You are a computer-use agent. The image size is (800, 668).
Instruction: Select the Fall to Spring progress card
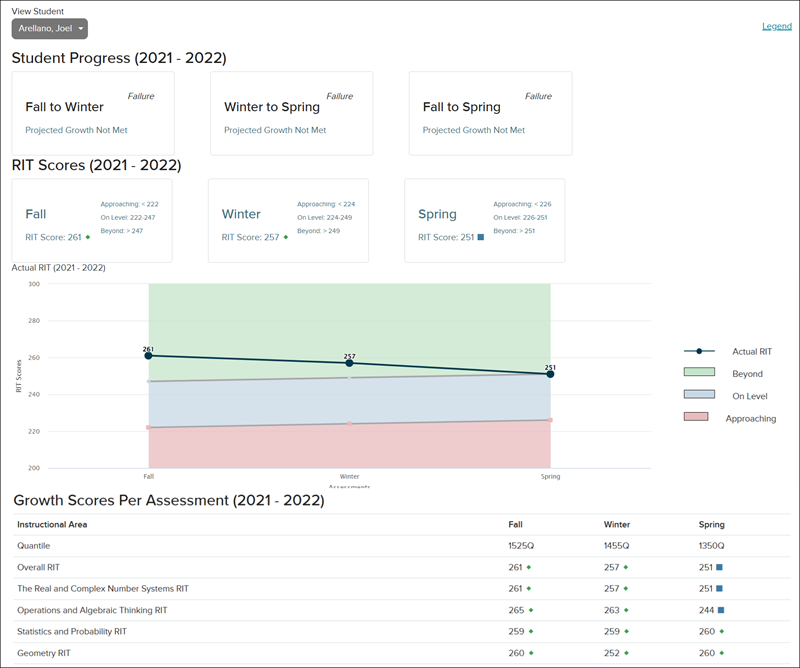pyautogui.click(x=490, y=113)
